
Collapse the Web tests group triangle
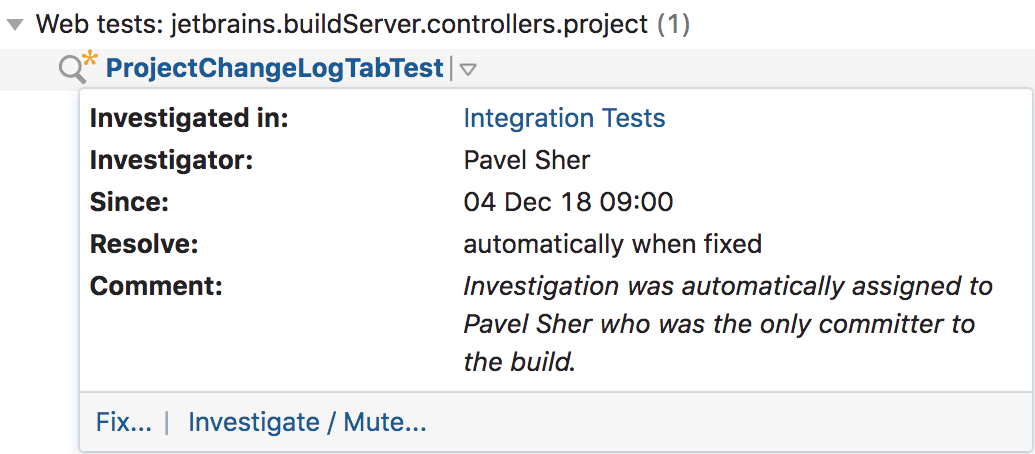click(x=15, y=25)
